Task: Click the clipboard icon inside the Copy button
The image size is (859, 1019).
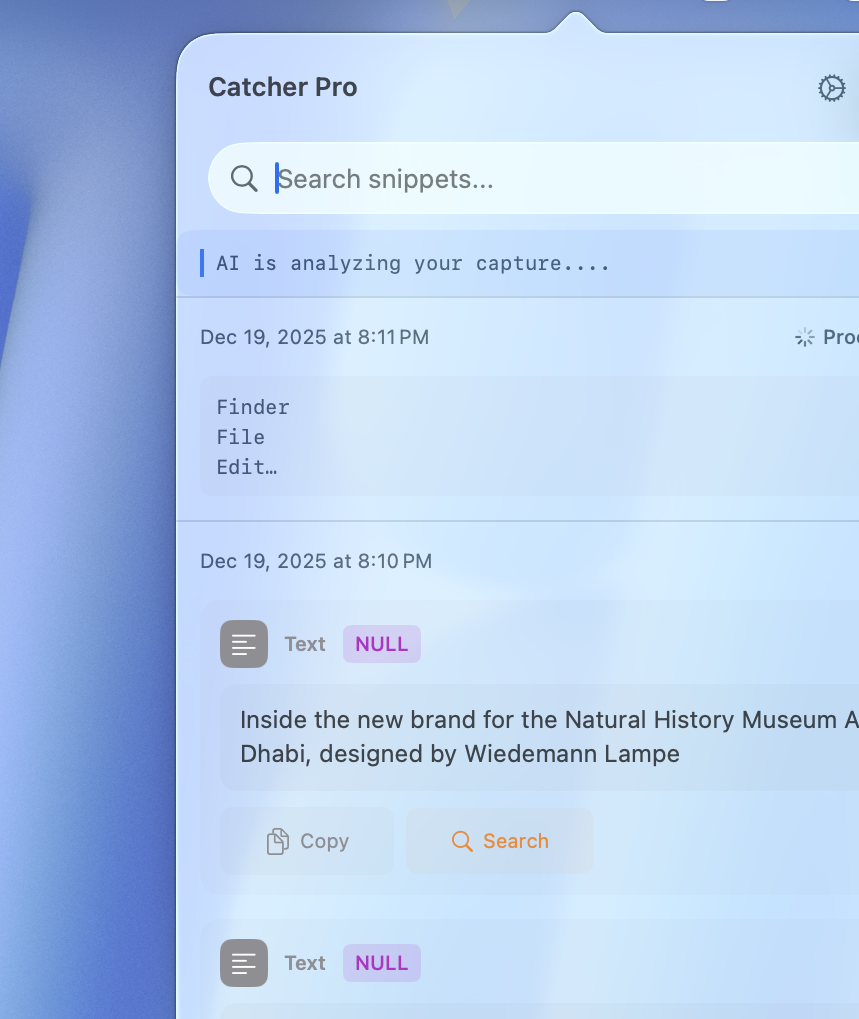Action: coord(277,841)
